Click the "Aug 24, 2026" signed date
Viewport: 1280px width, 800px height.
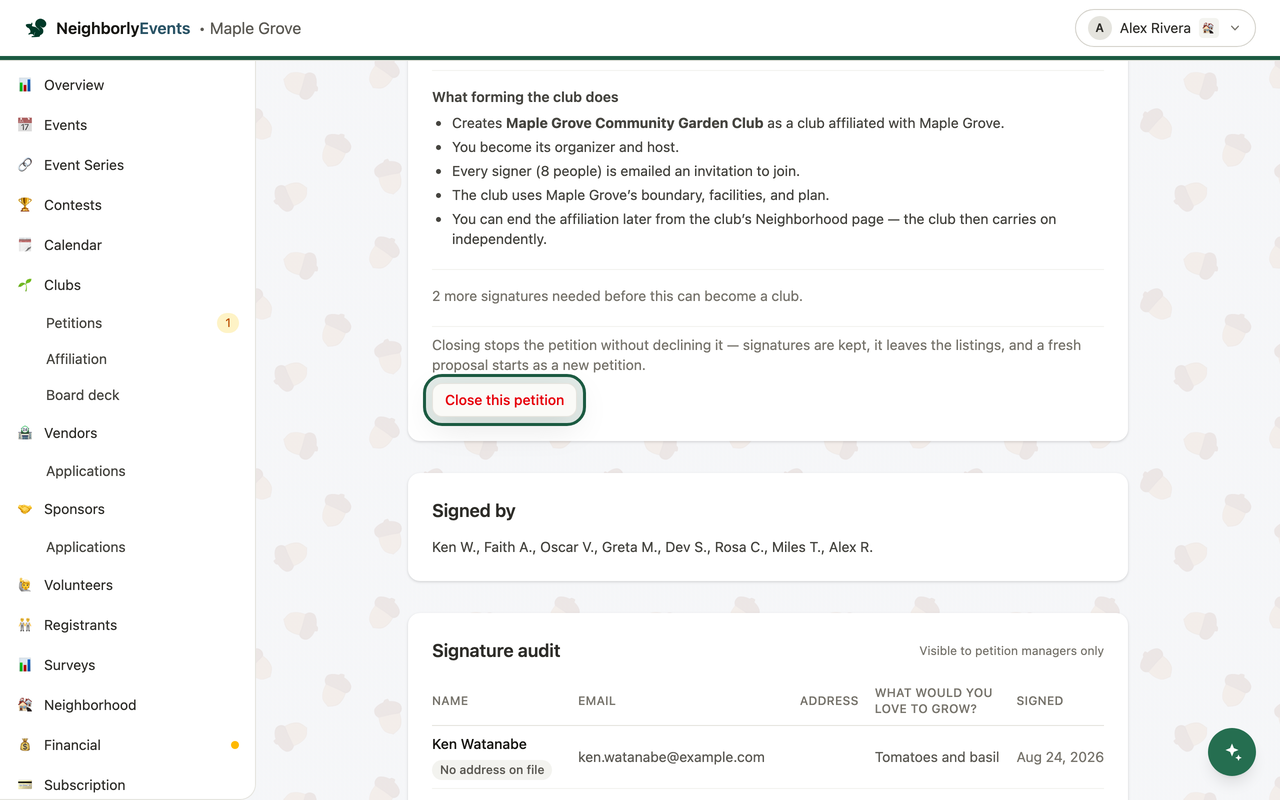(1060, 757)
